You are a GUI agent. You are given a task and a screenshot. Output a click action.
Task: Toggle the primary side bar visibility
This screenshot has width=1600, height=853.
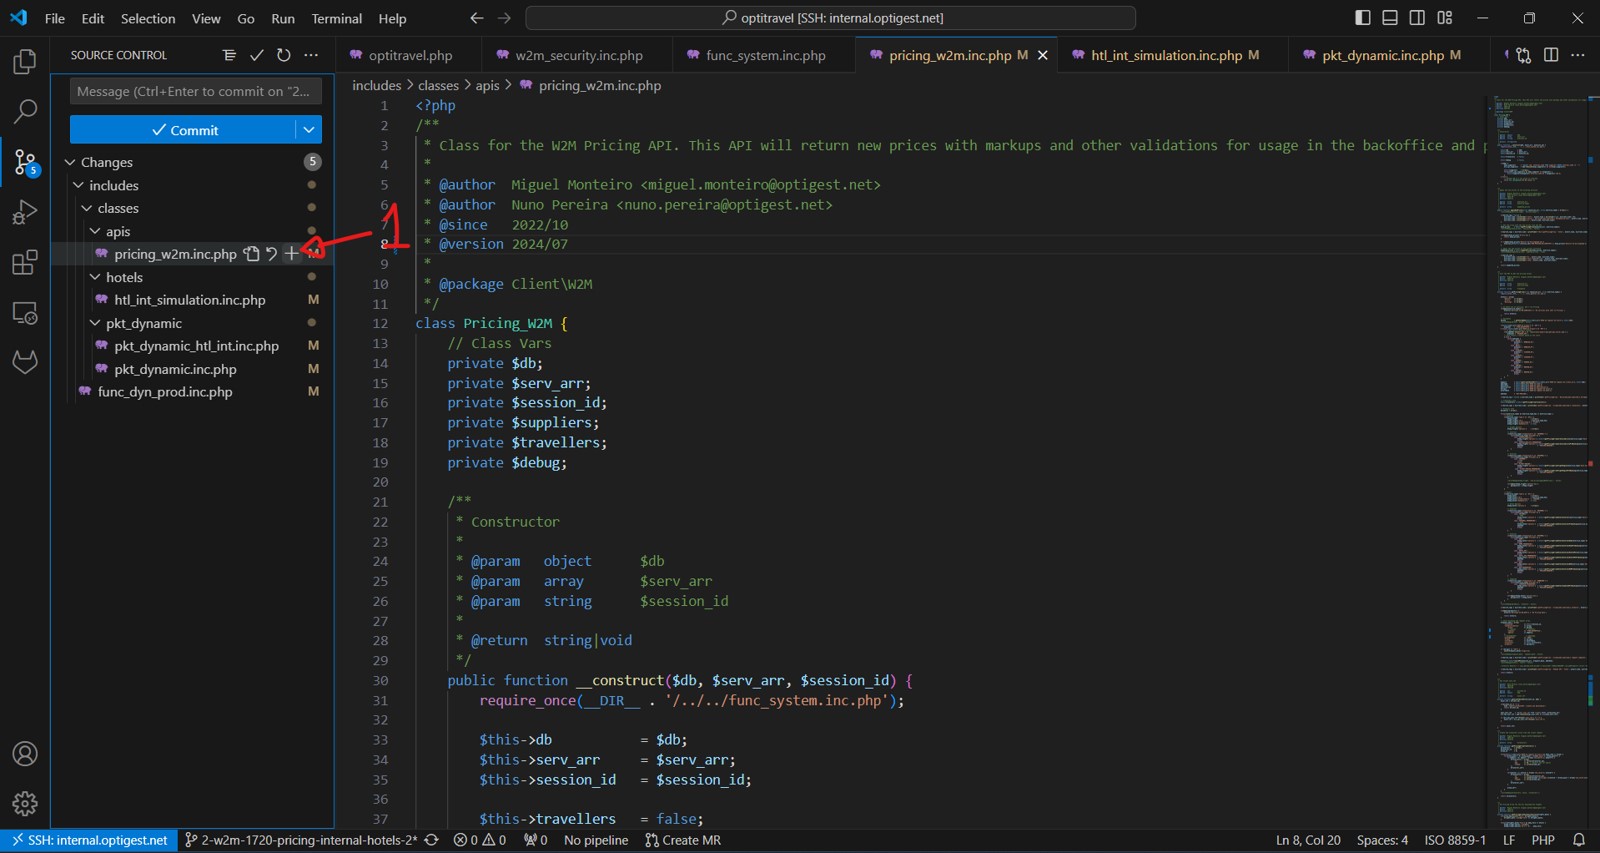pos(1363,18)
